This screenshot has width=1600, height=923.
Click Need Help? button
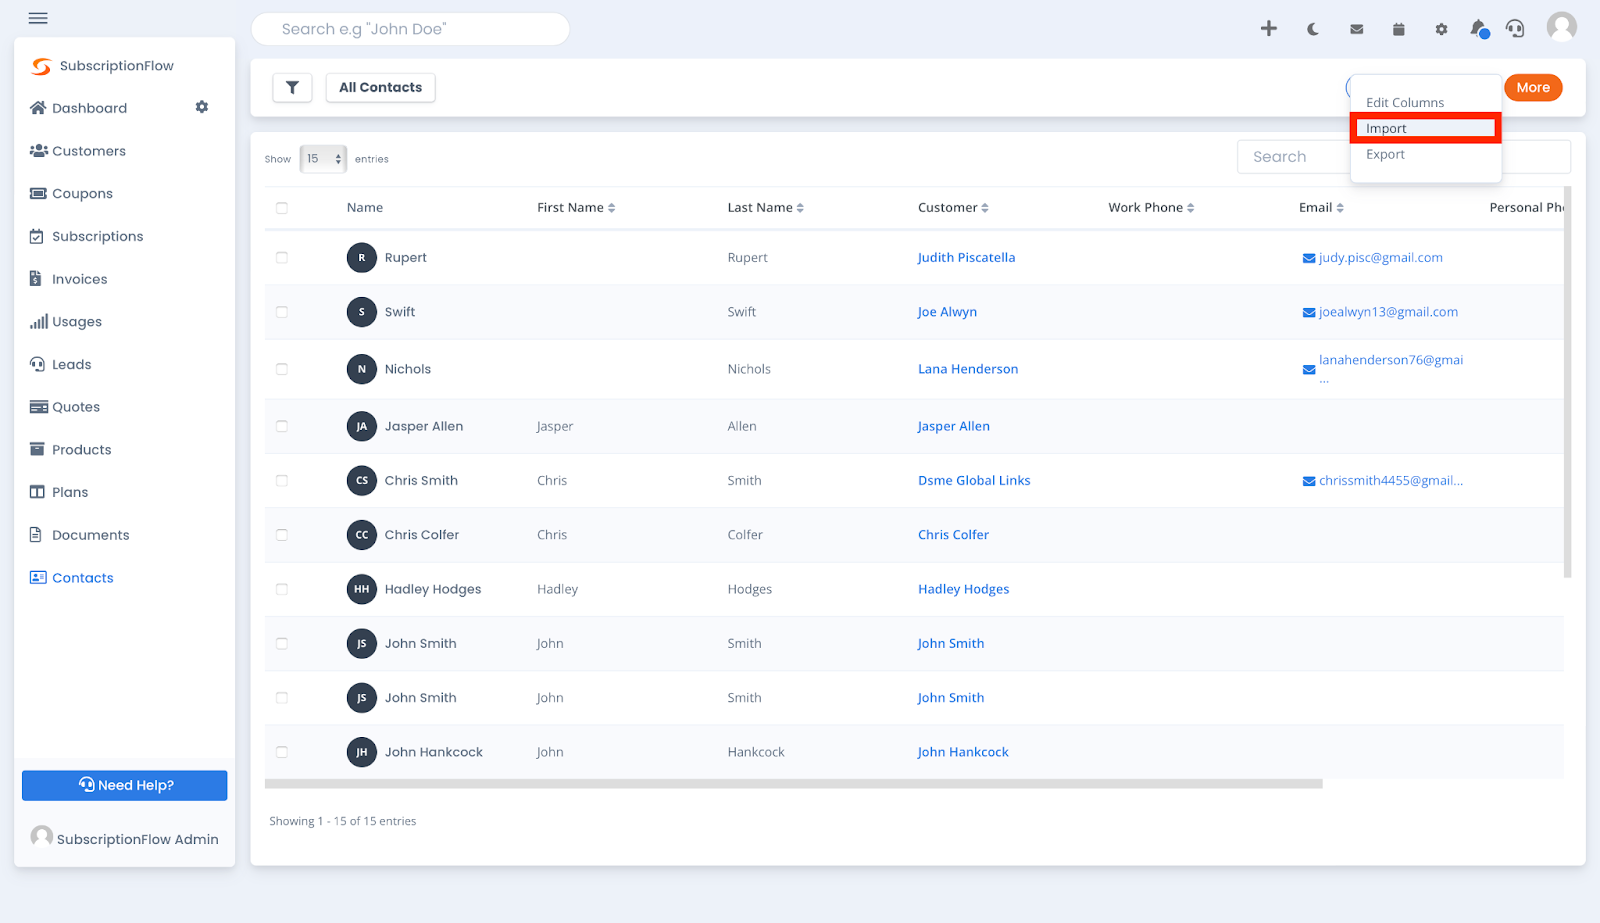pyautogui.click(x=125, y=786)
